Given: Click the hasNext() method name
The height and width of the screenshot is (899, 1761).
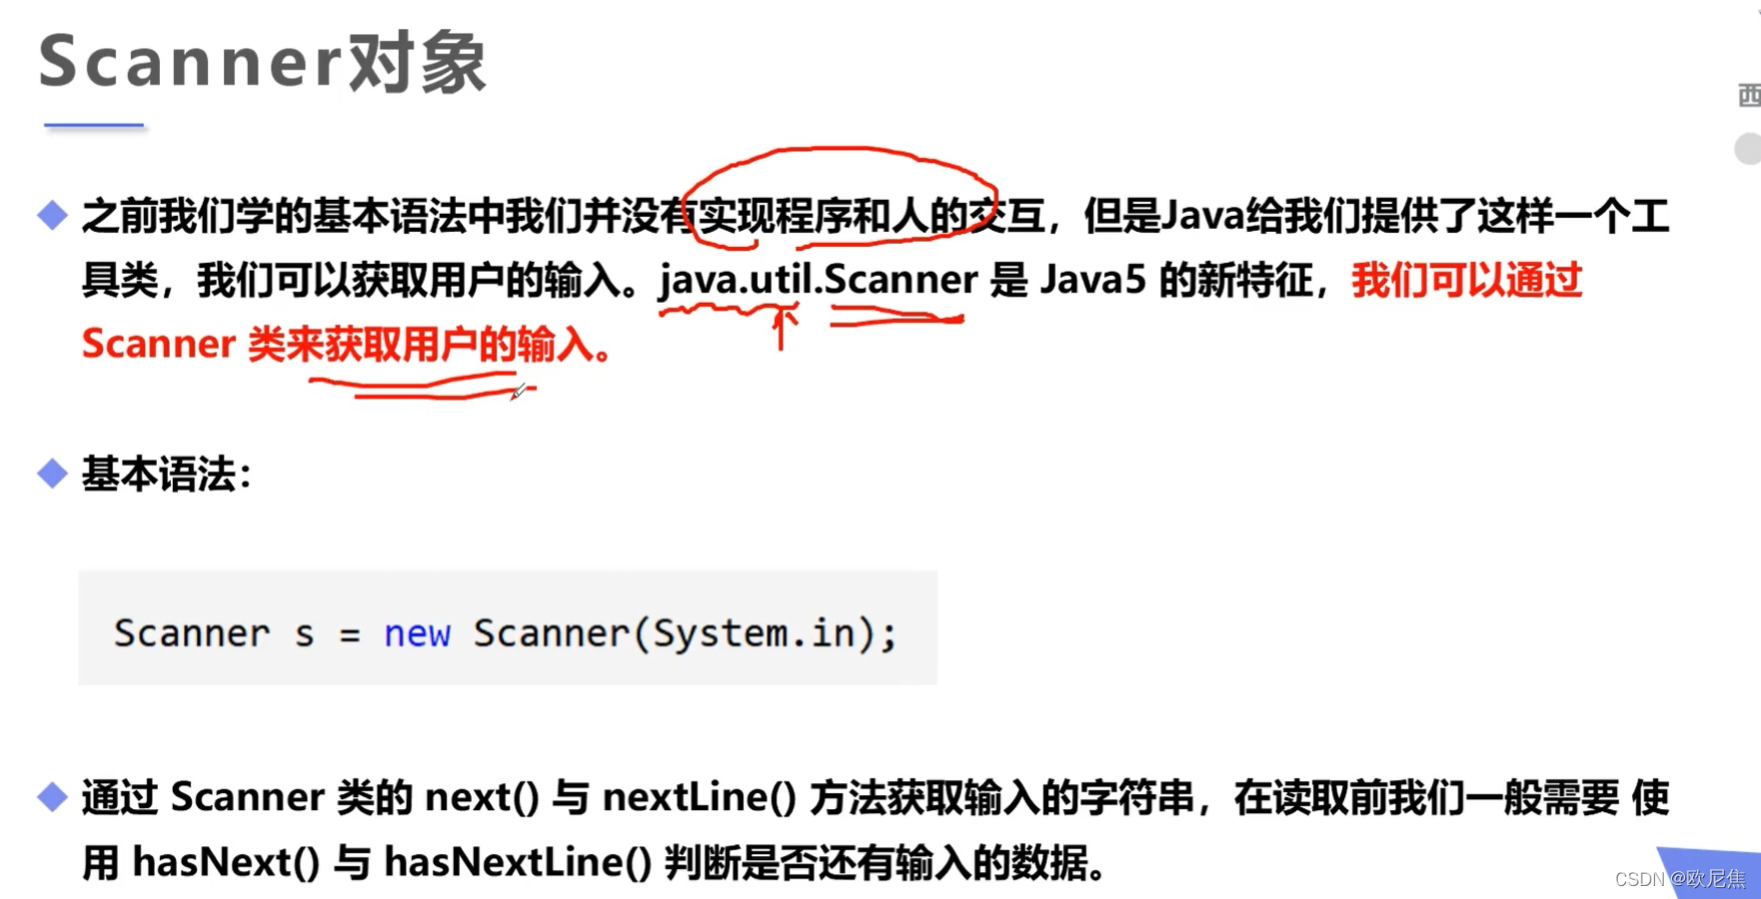Looking at the screenshot, I should click(x=226, y=862).
